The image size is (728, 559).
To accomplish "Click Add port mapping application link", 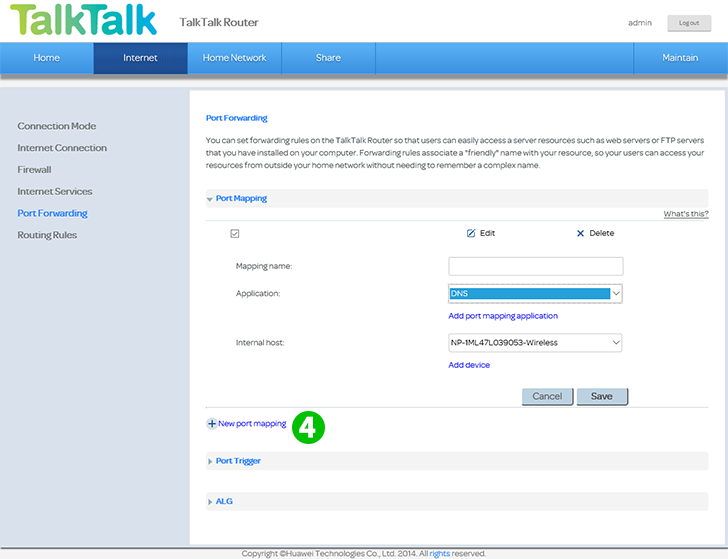I will coord(503,316).
